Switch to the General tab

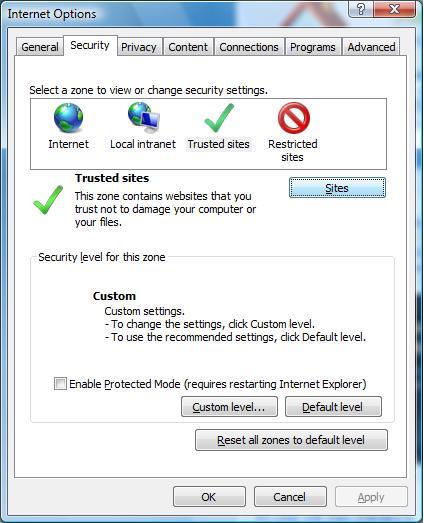pyautogui.click(x=40, y=47)
